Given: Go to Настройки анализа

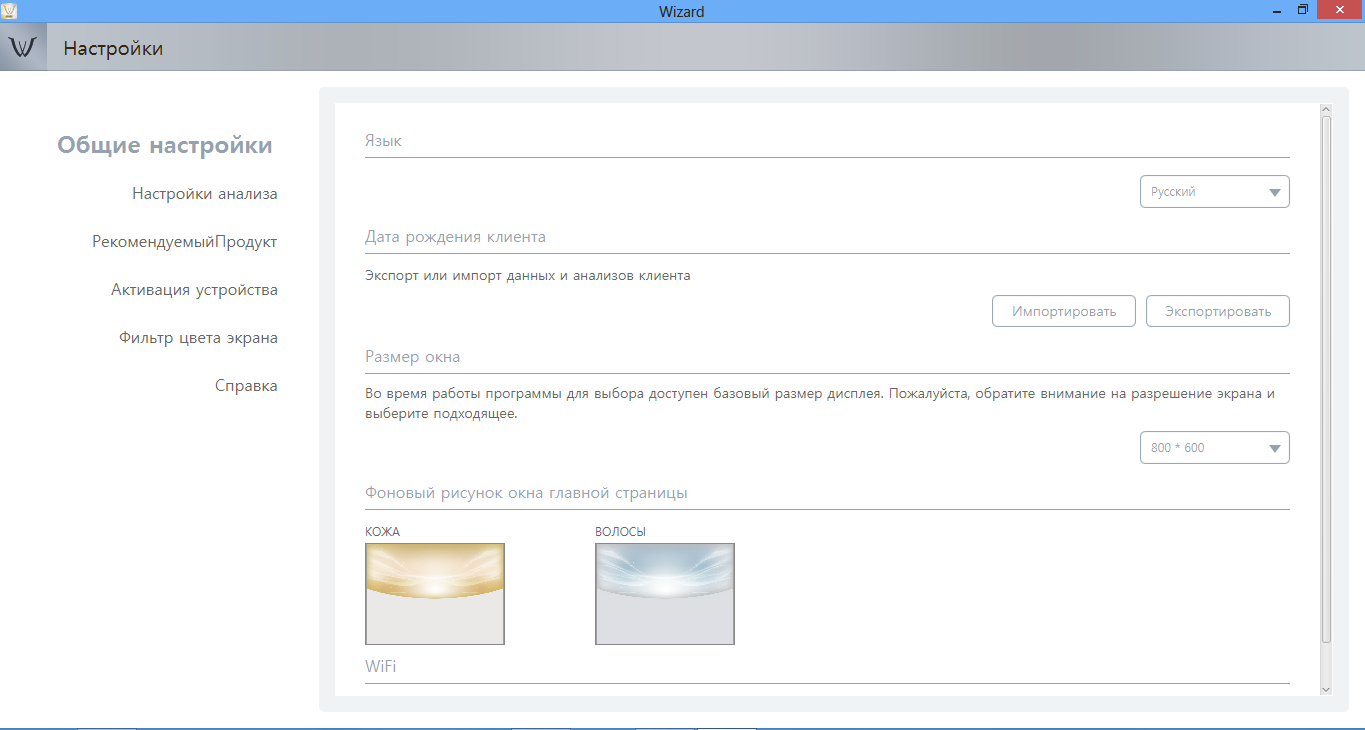Looking at the screenshot, I should tap(204, 194).
